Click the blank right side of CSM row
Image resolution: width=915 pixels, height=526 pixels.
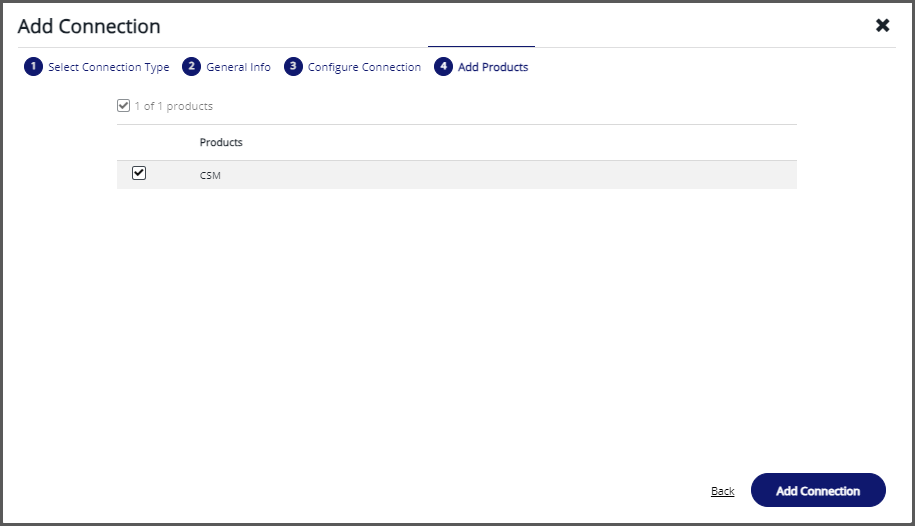(x=600, y=175)
